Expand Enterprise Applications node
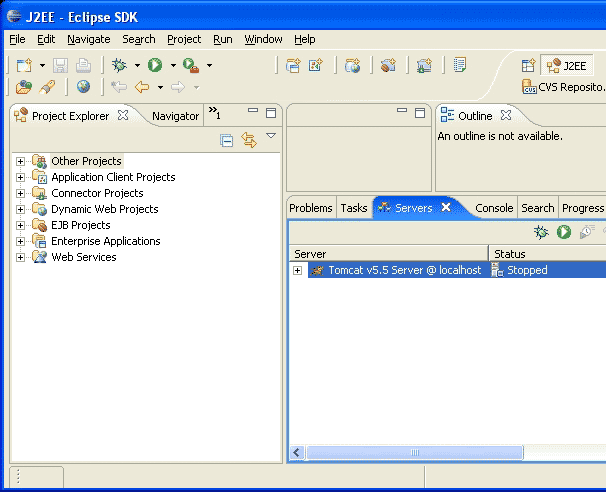 pyautogui.click(x=20, y=242)
